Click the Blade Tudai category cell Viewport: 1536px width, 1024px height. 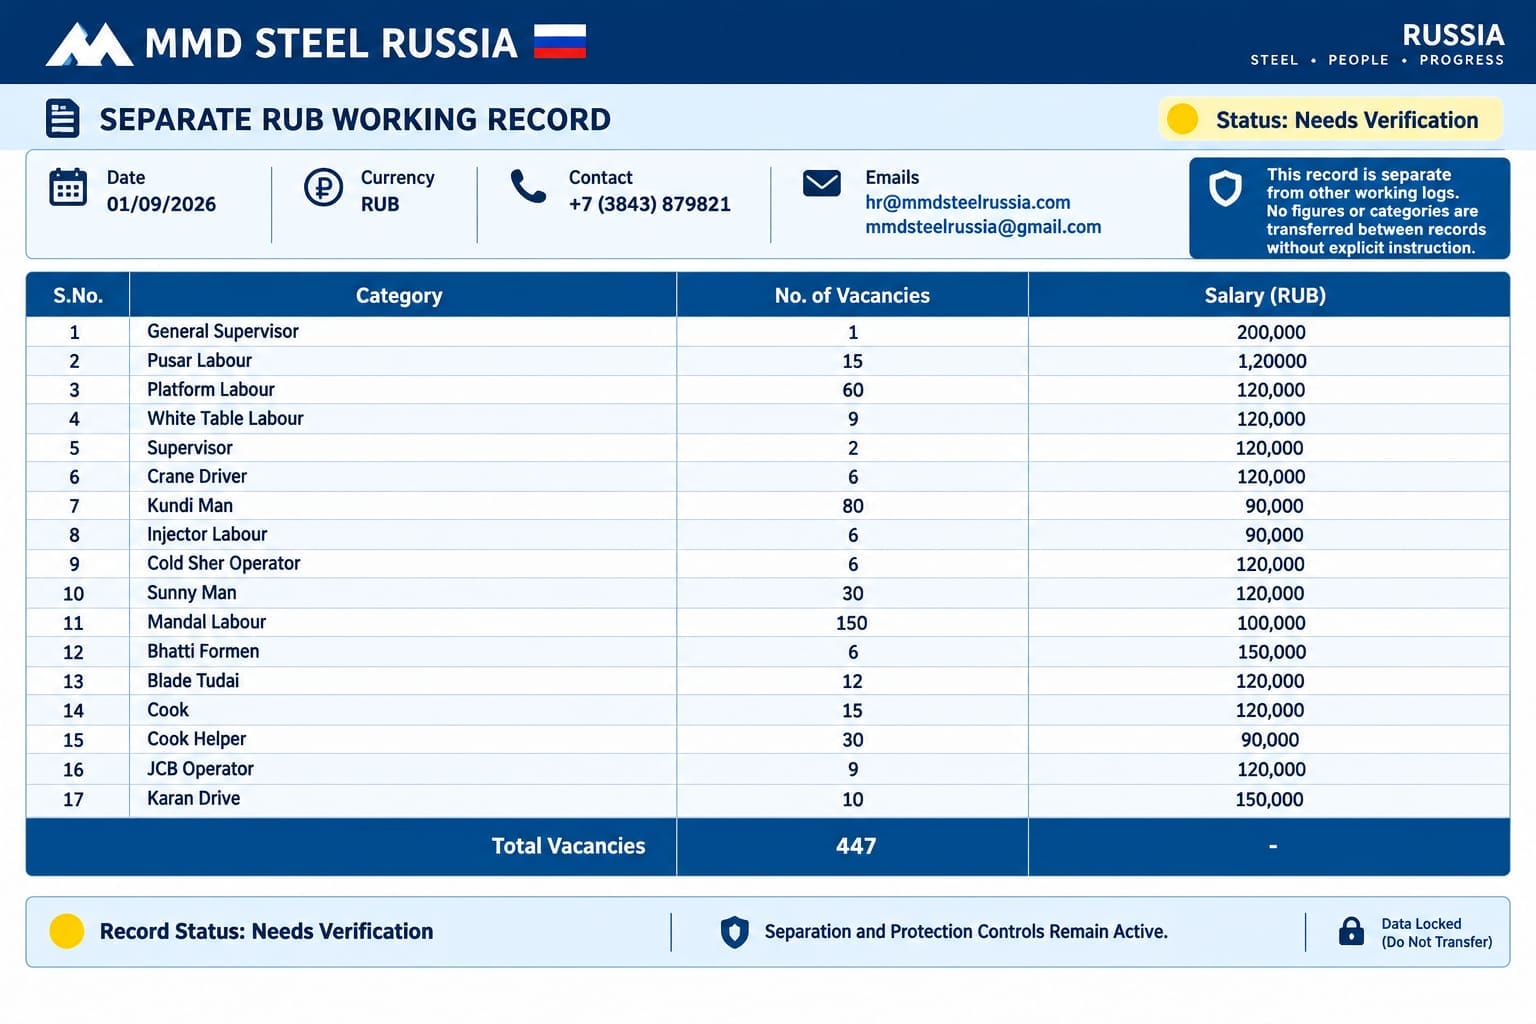pos(403,681)
